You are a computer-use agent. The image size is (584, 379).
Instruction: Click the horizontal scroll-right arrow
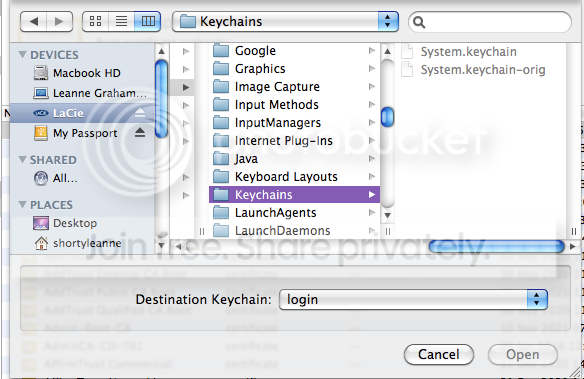pyautogui.click(x=573, y=246)
